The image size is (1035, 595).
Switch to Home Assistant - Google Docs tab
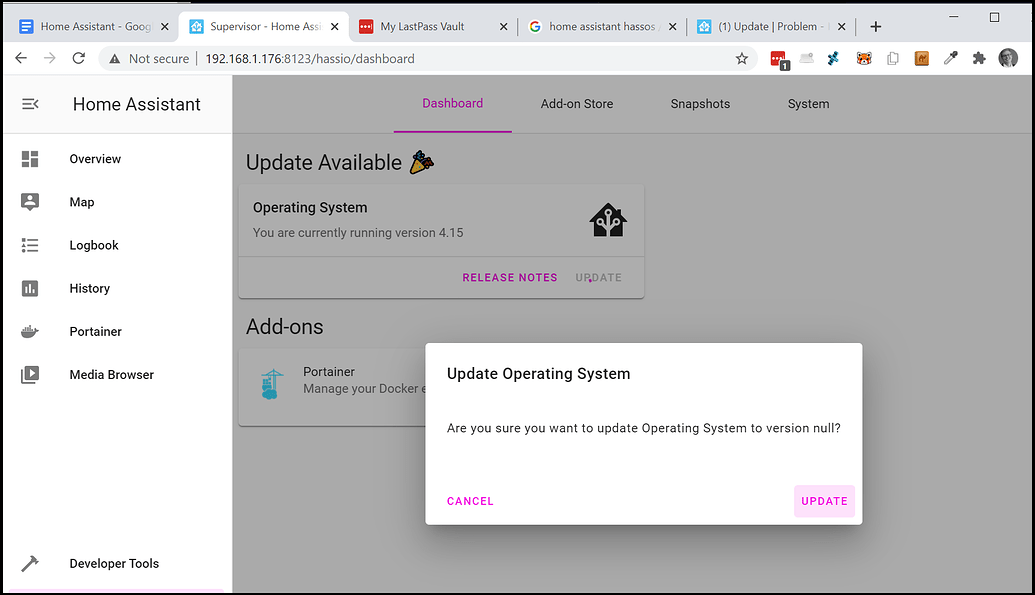tap(94, 26)
